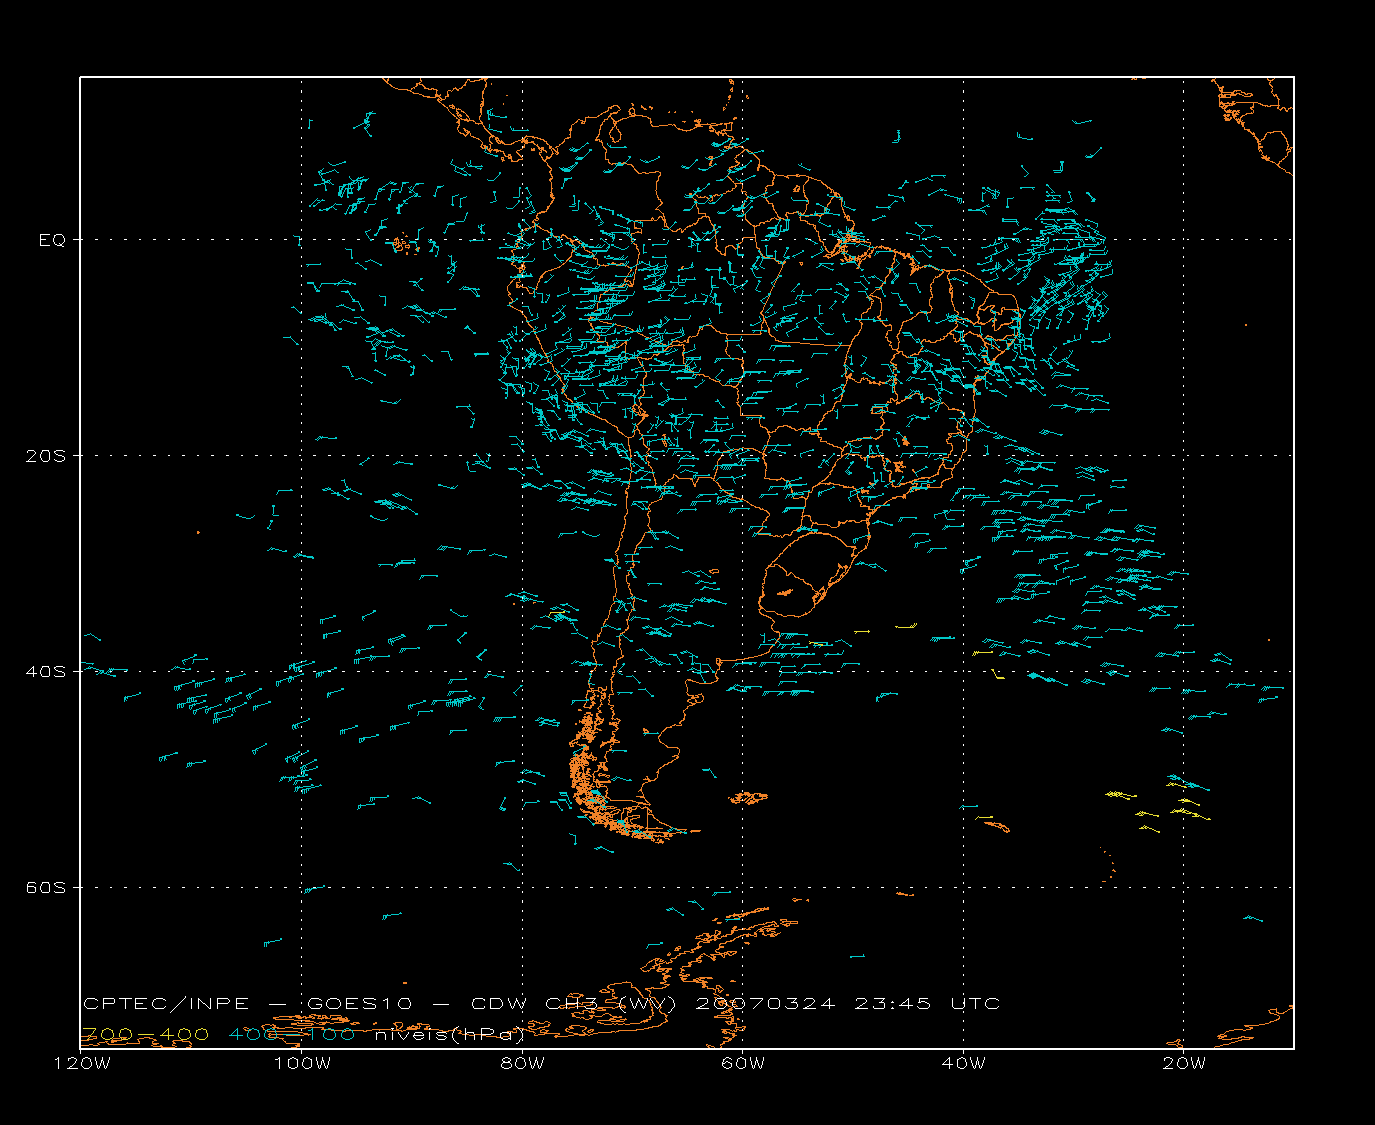This screenshot has width=1375, height=1125.
Task: Click the '60S' latitude label
Action: pos(45,888)
